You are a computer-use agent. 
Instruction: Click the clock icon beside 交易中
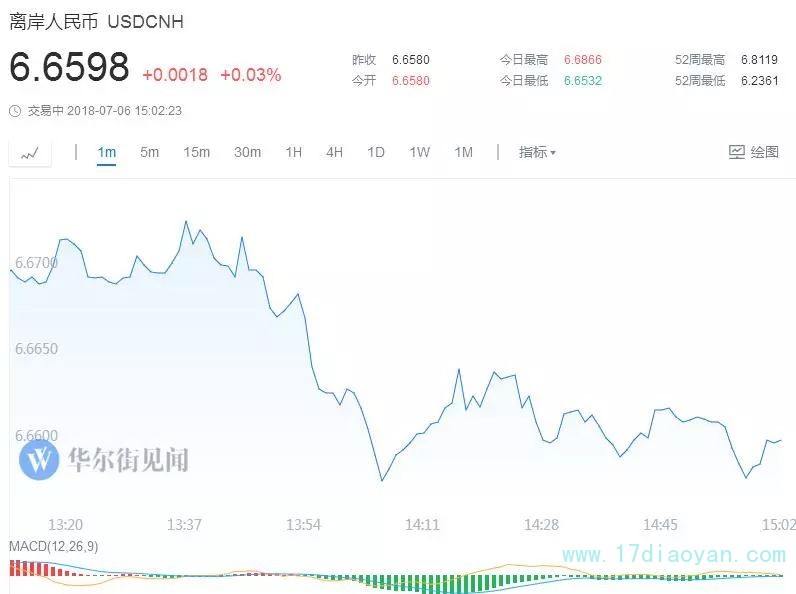click(14, 111)
